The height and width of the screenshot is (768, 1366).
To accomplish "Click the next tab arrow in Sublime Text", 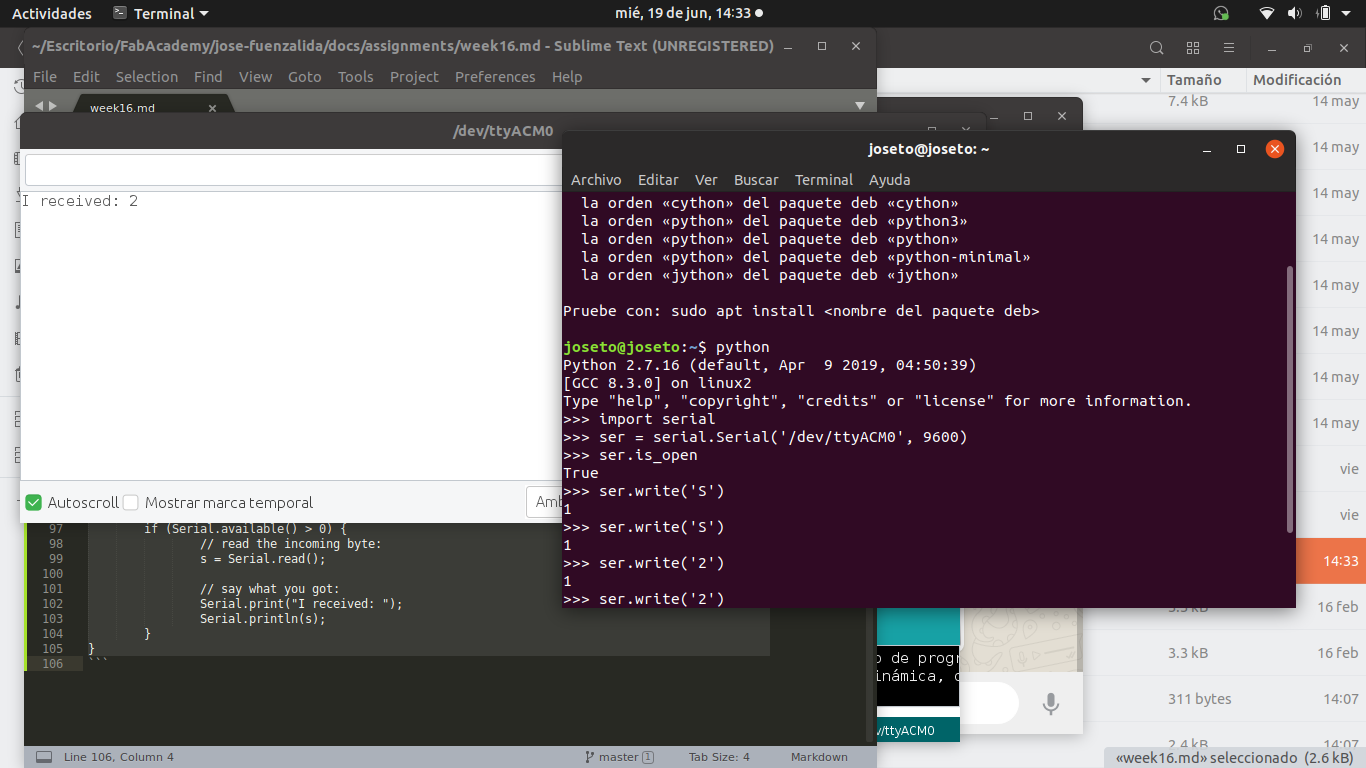I will 53,105.
